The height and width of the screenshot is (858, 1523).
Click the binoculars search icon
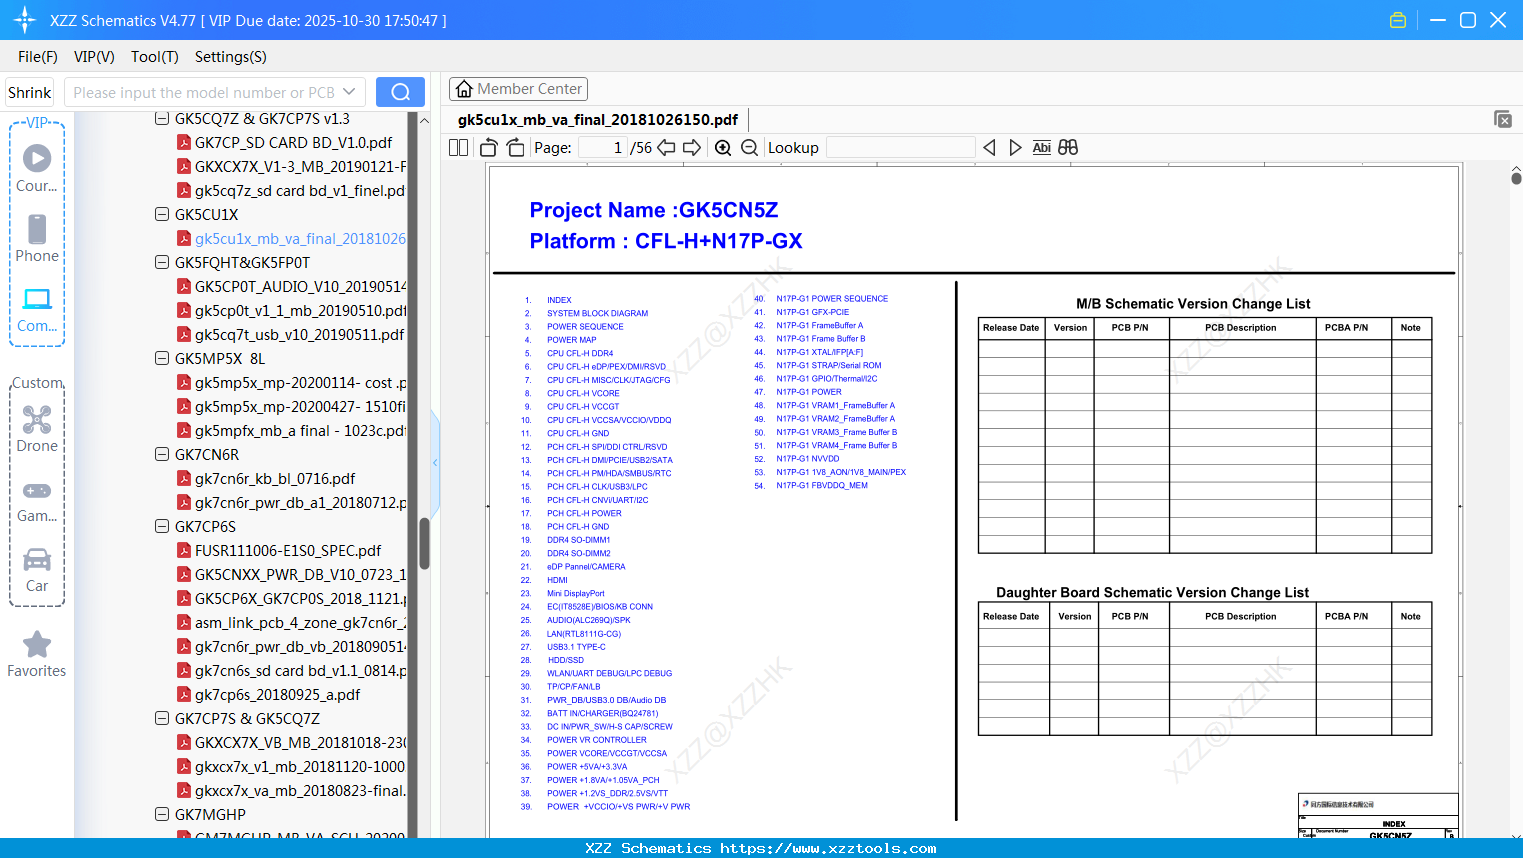click(x=1068, y=148)
